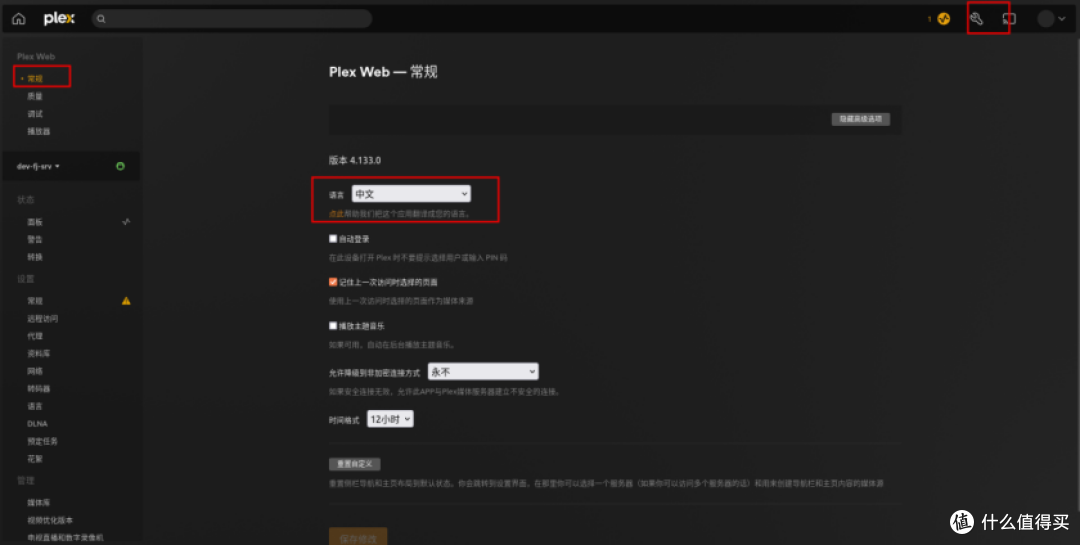The width and height of the screenshot is (1080, 545).
Task: Expand the dev-fj-srv server selector
Action: 39,166
